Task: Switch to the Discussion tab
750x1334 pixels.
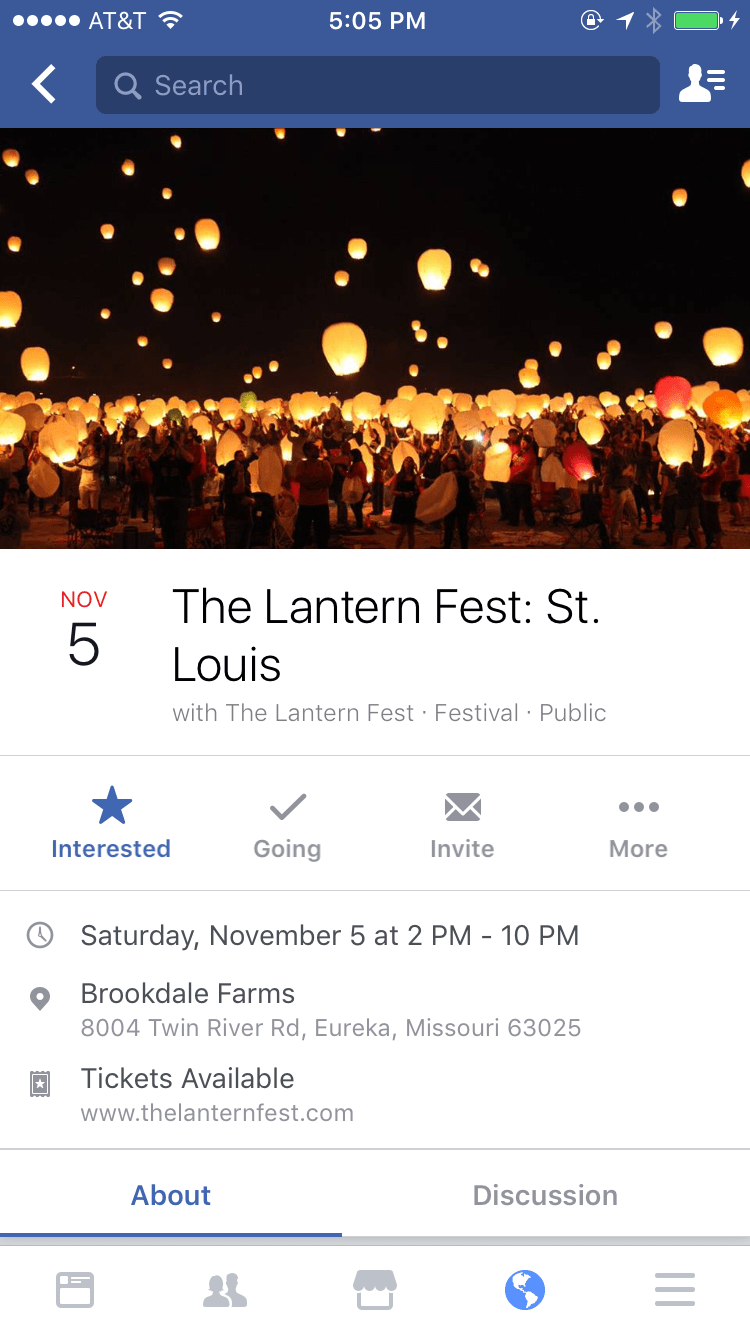Action: tap(545, 1195)
